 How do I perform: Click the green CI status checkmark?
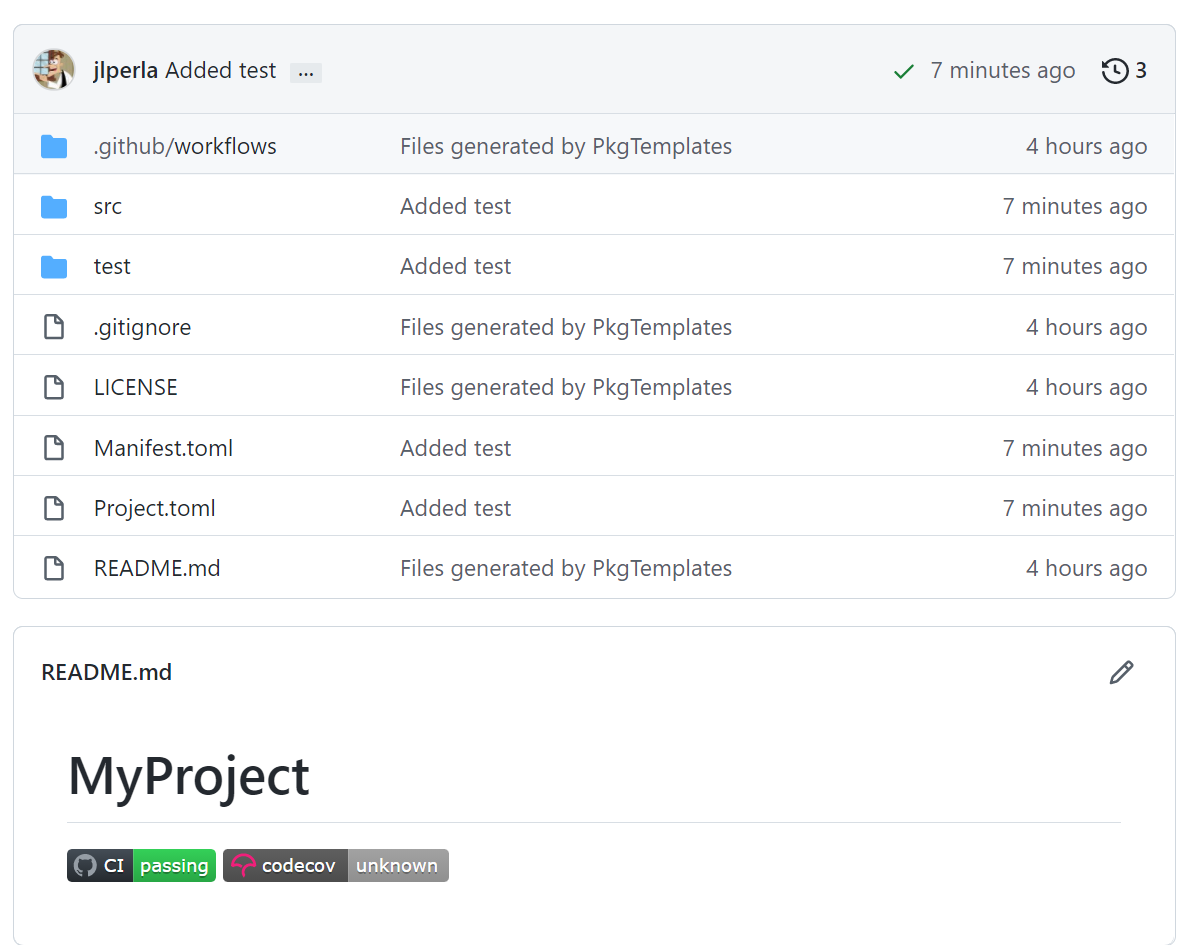904,71
